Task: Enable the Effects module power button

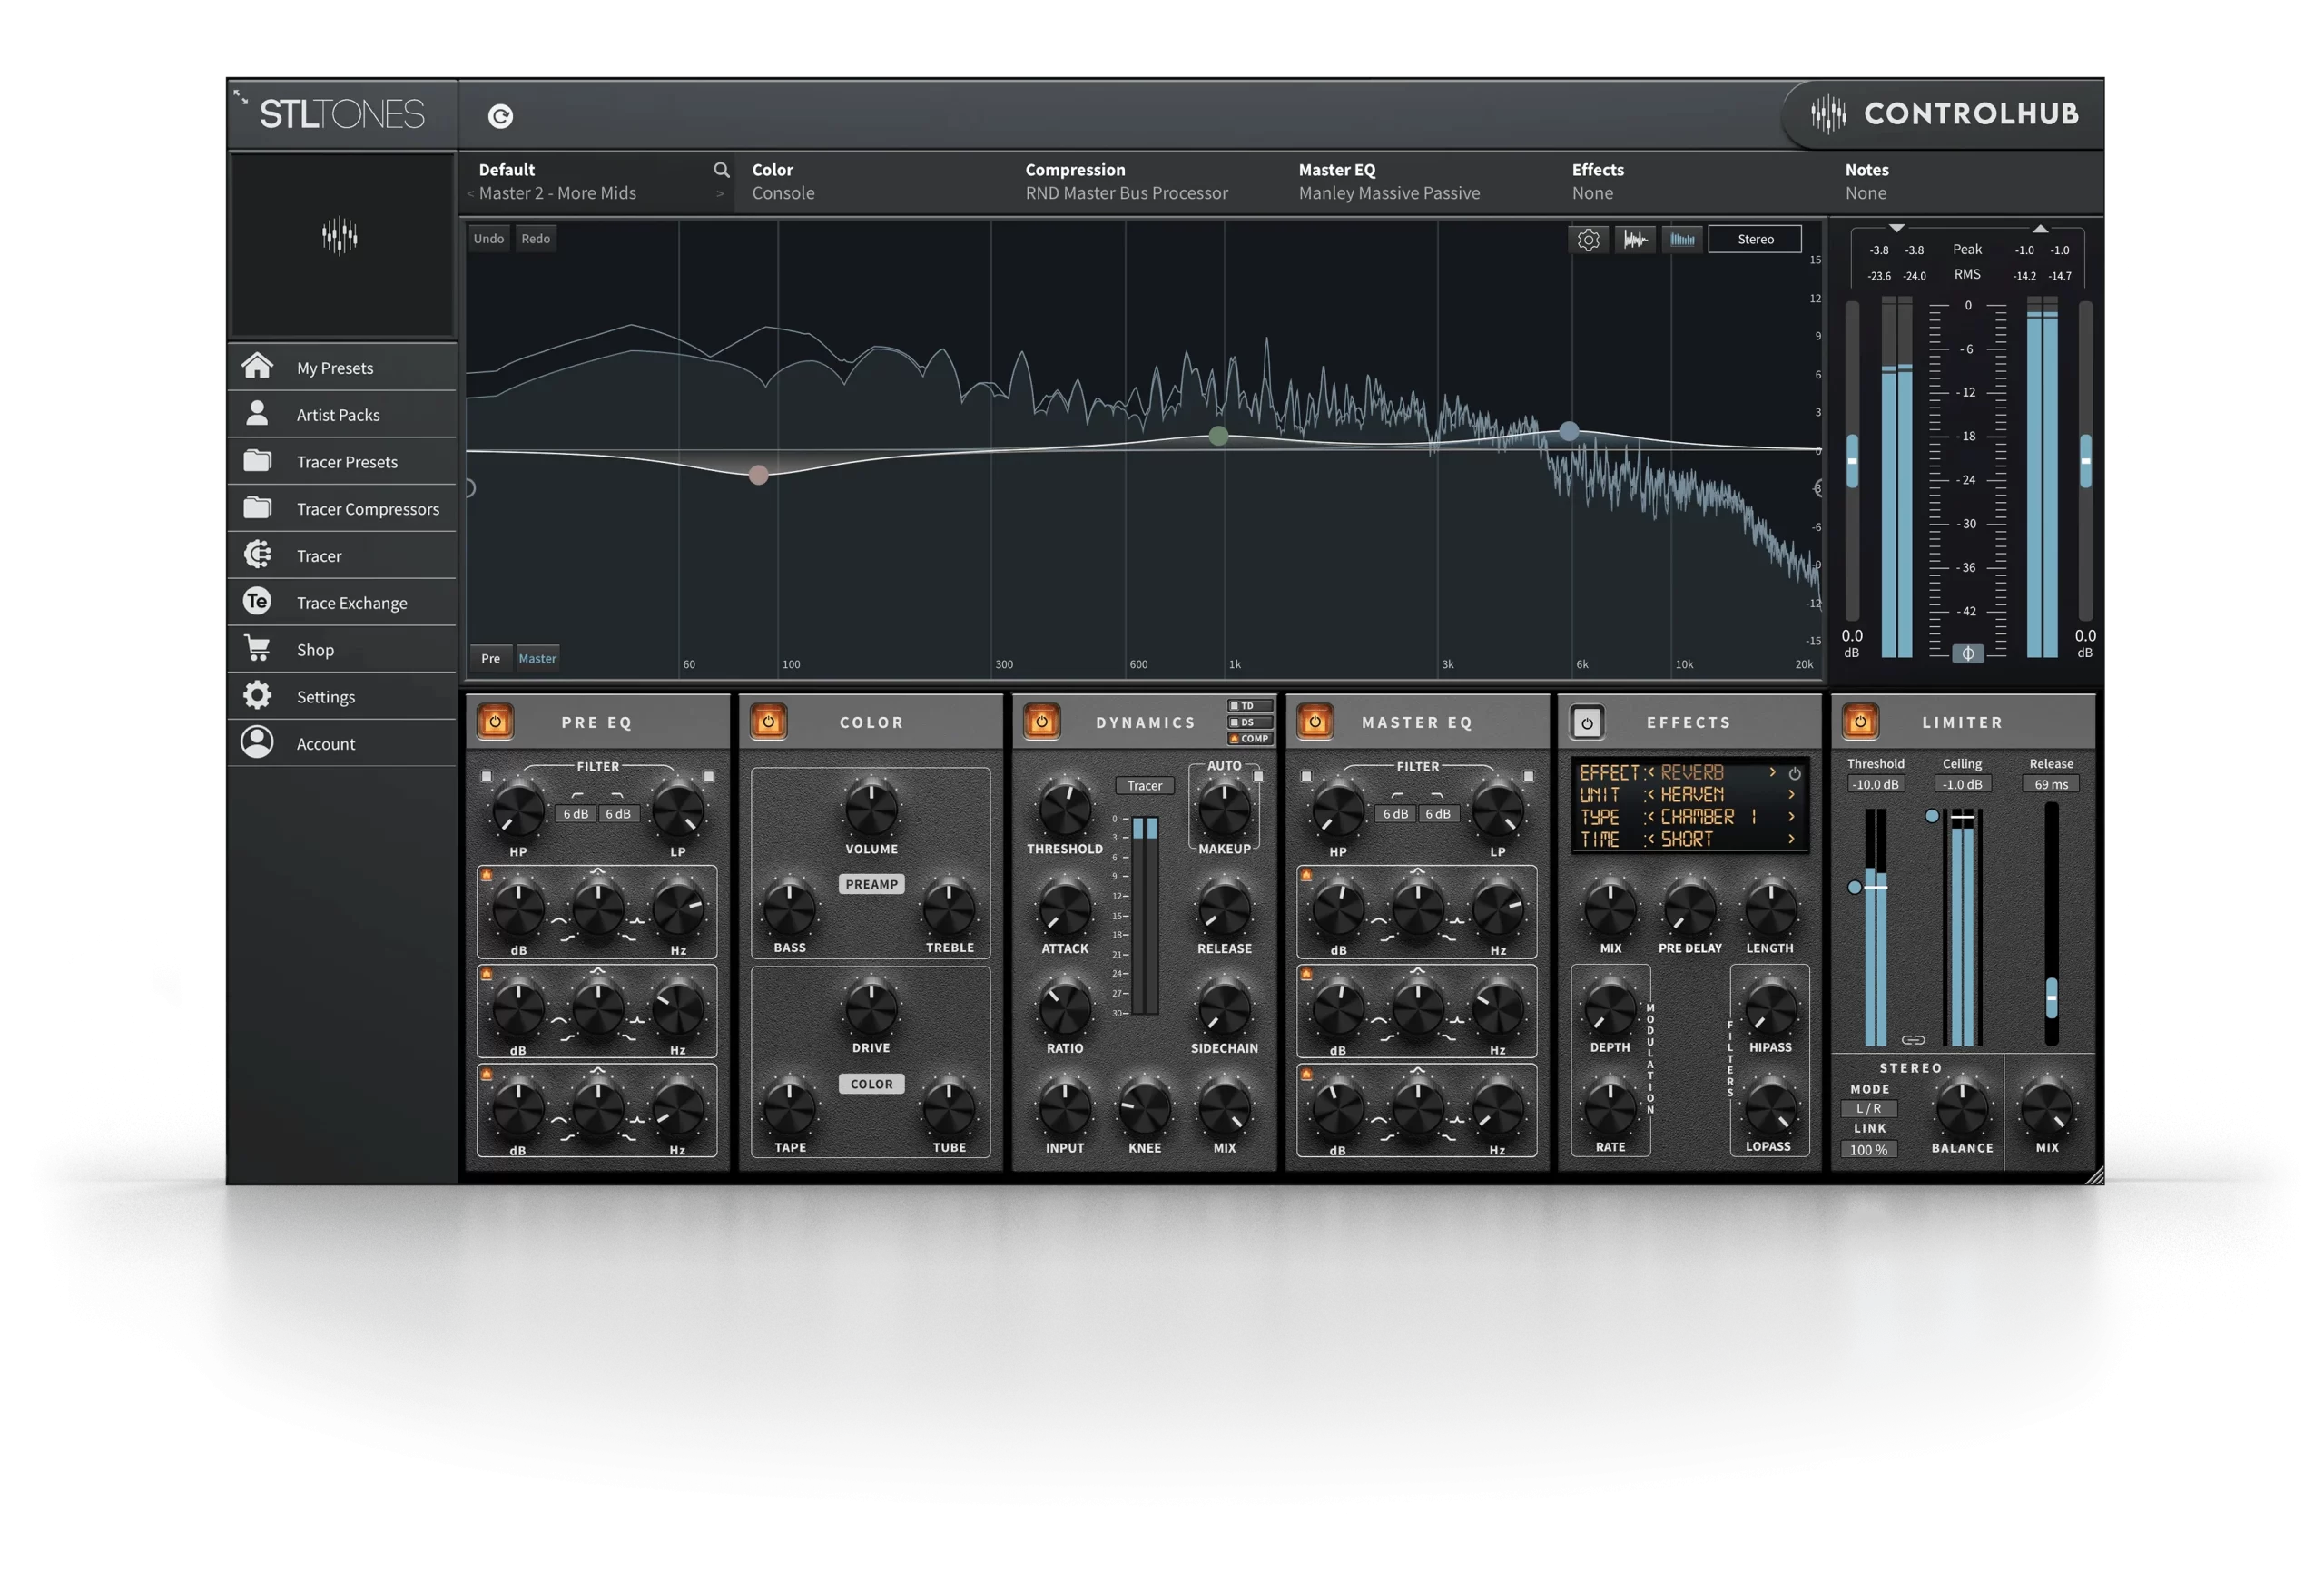Action: (x=1587, y=722)
